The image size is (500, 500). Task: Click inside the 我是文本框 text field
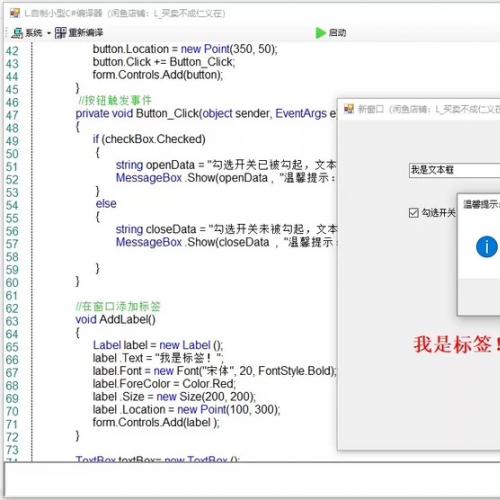[x=454, y=170]
